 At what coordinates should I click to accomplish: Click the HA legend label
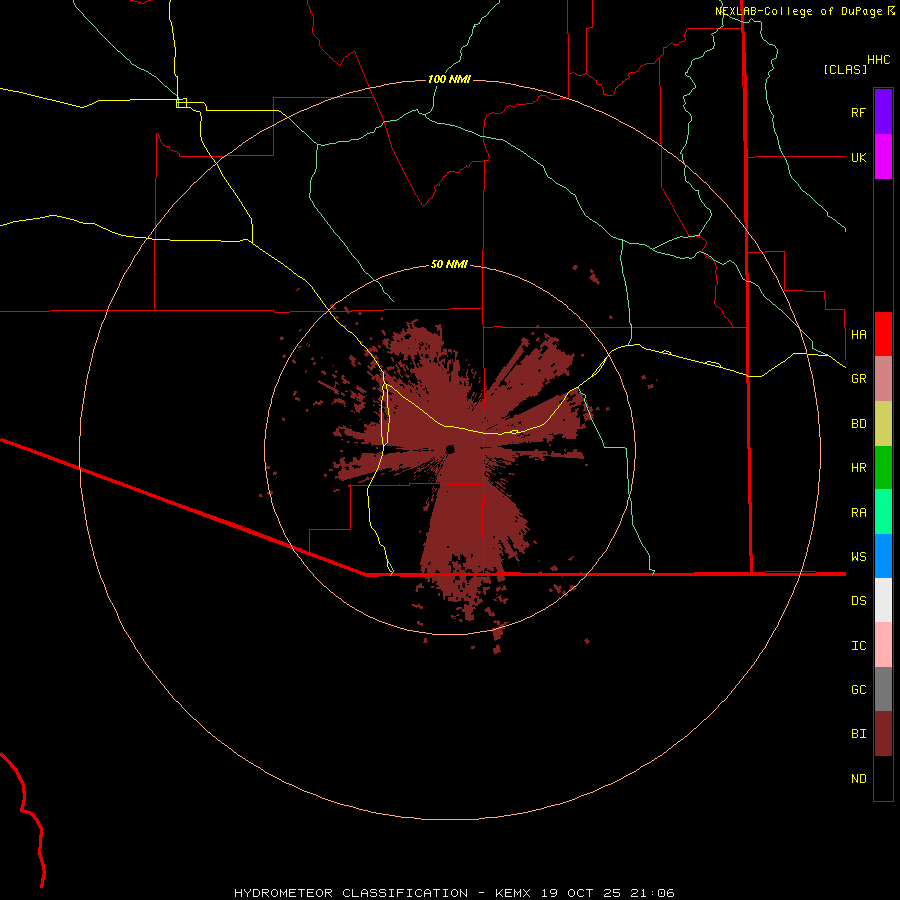click(858, 334)
